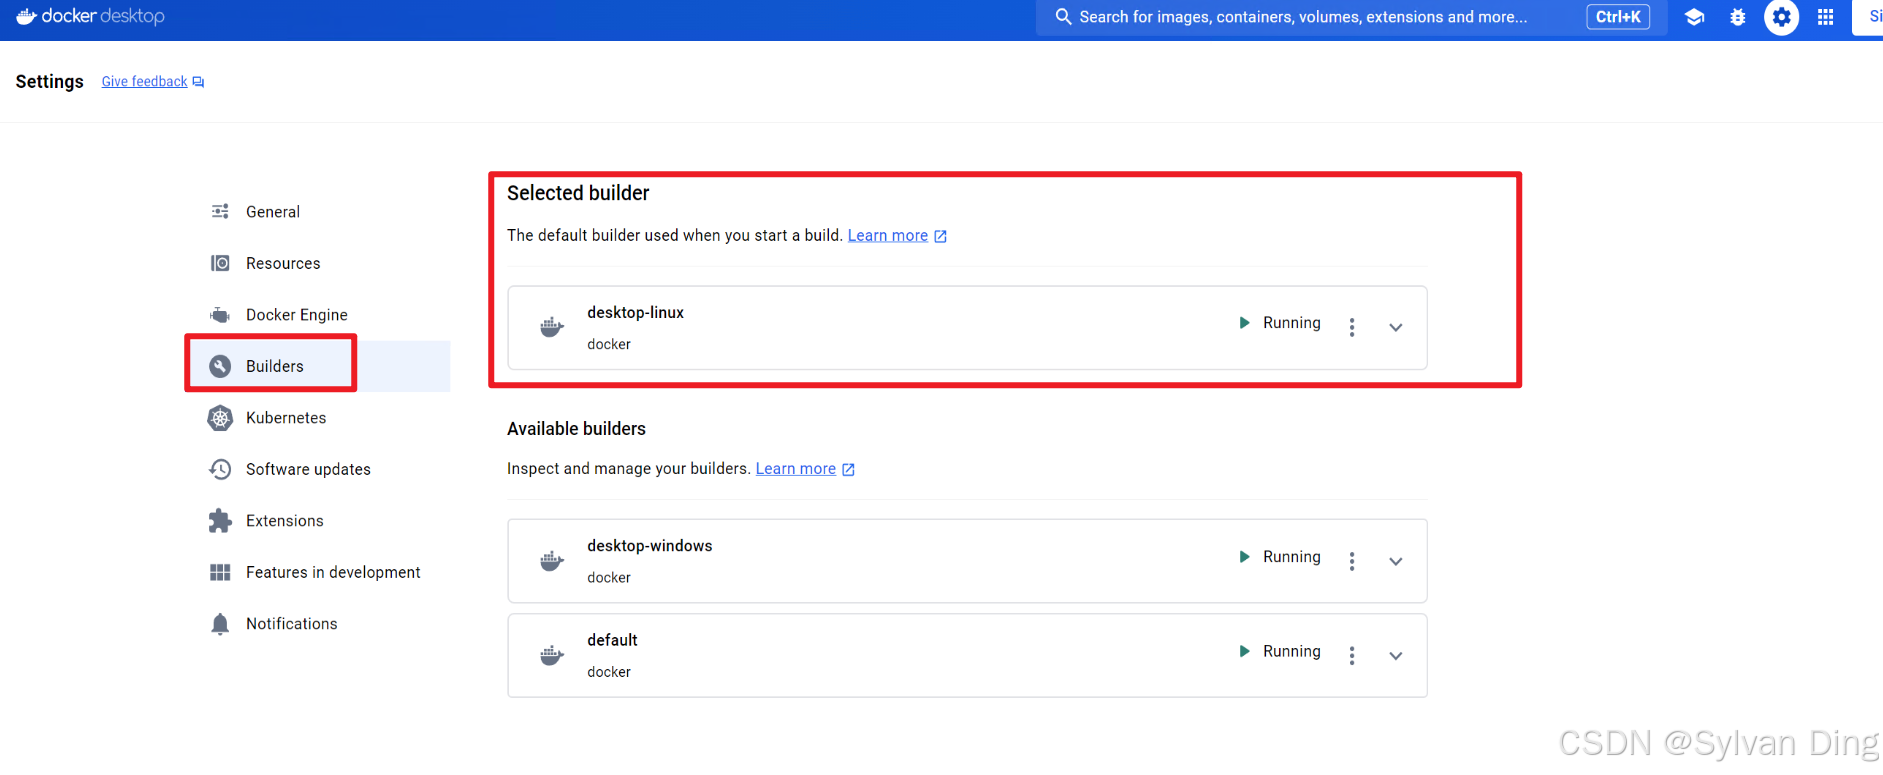Click the desktop-linux builder name
This screenshot has height=775, width=1883.
pos(635,312)
